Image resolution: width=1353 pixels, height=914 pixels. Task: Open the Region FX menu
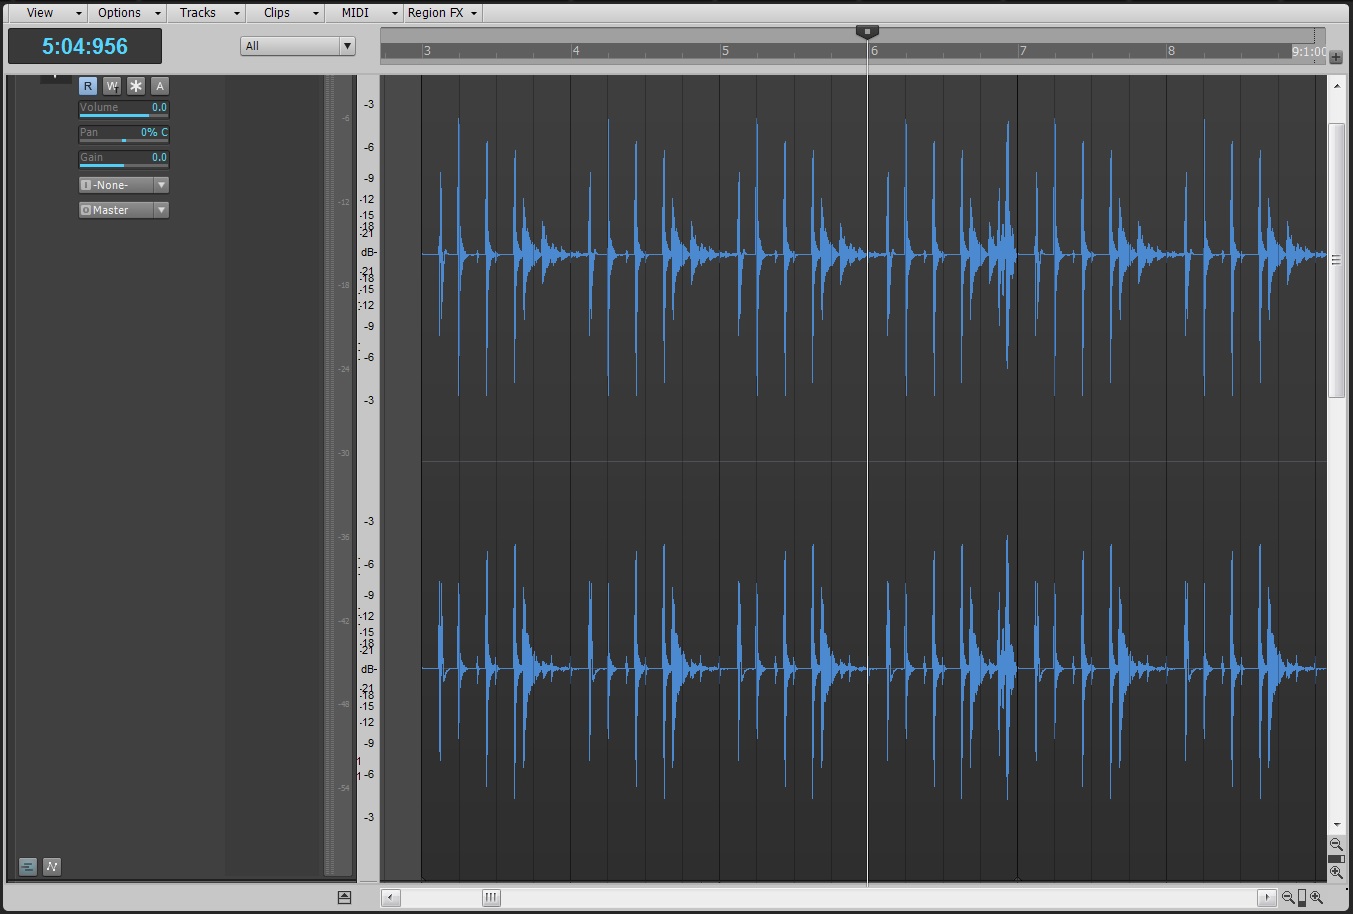tap(436, 12)
